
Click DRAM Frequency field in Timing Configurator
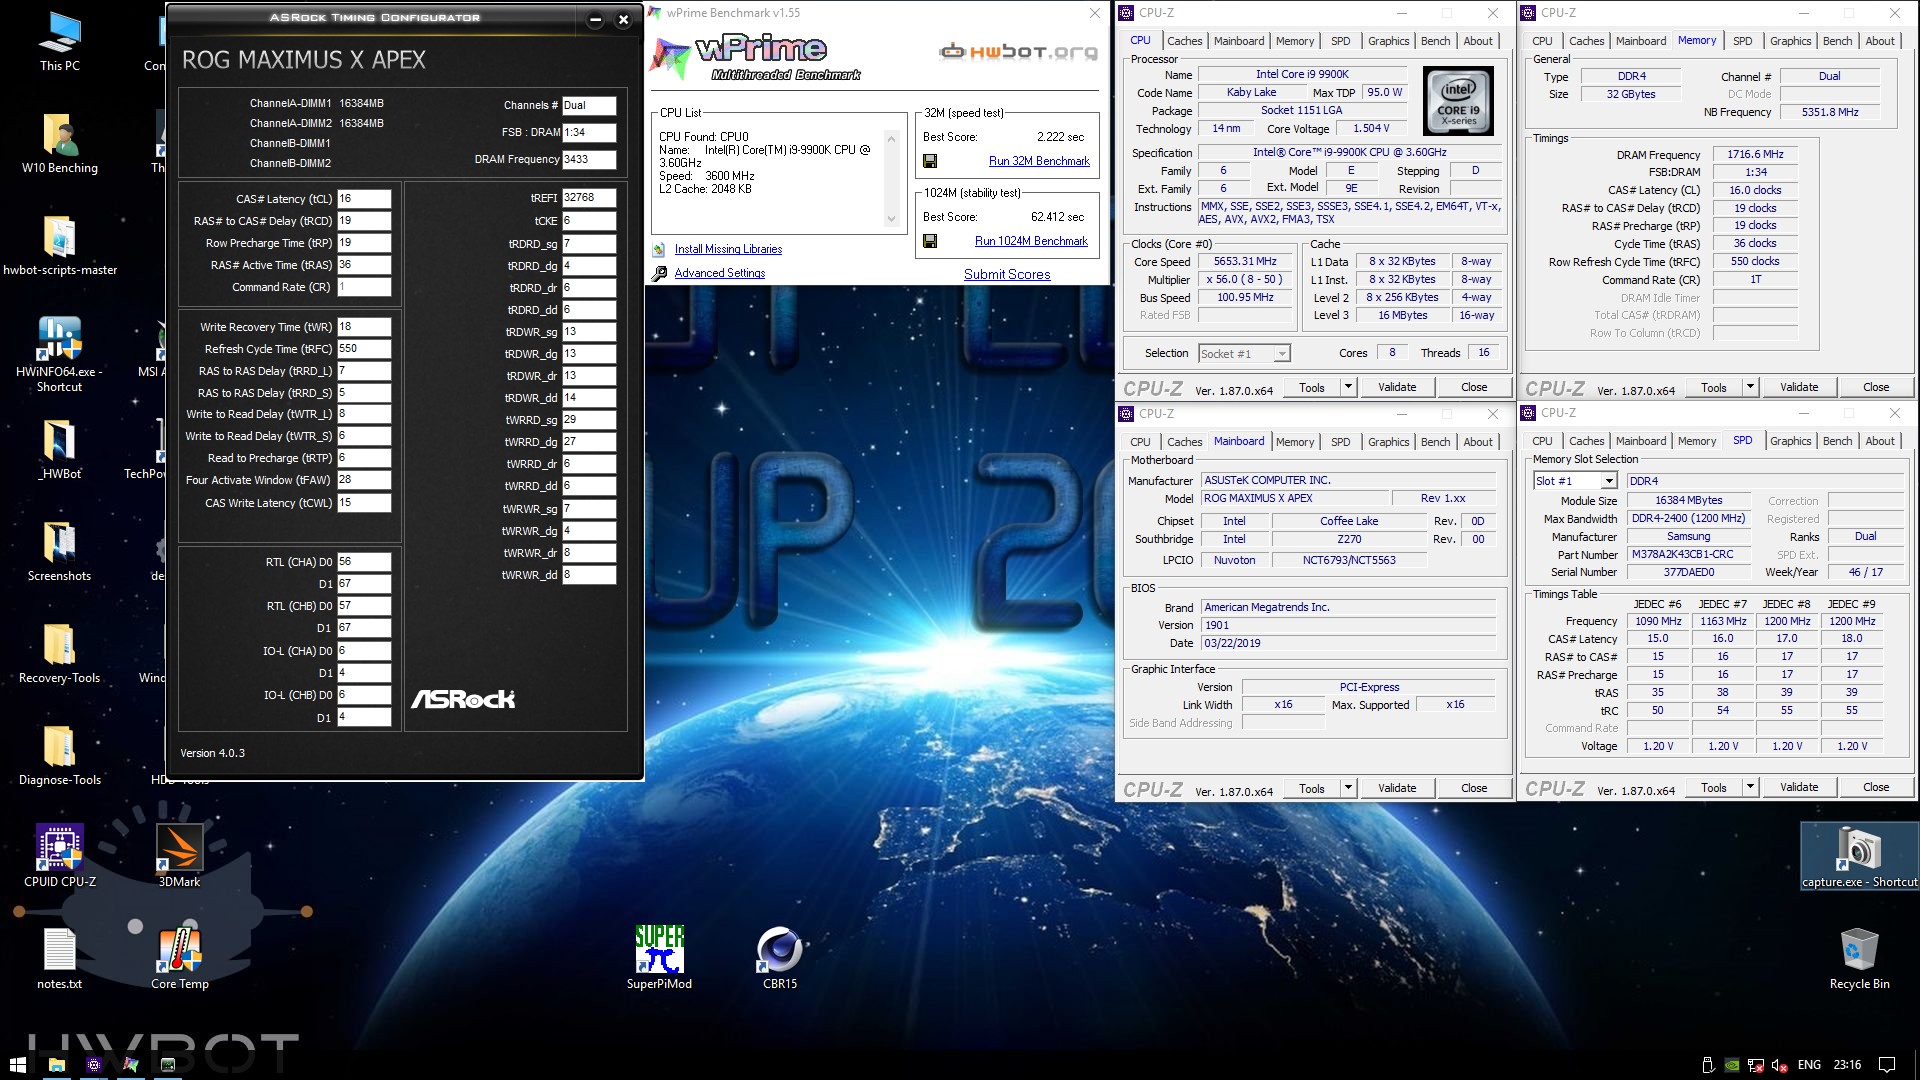589,159
